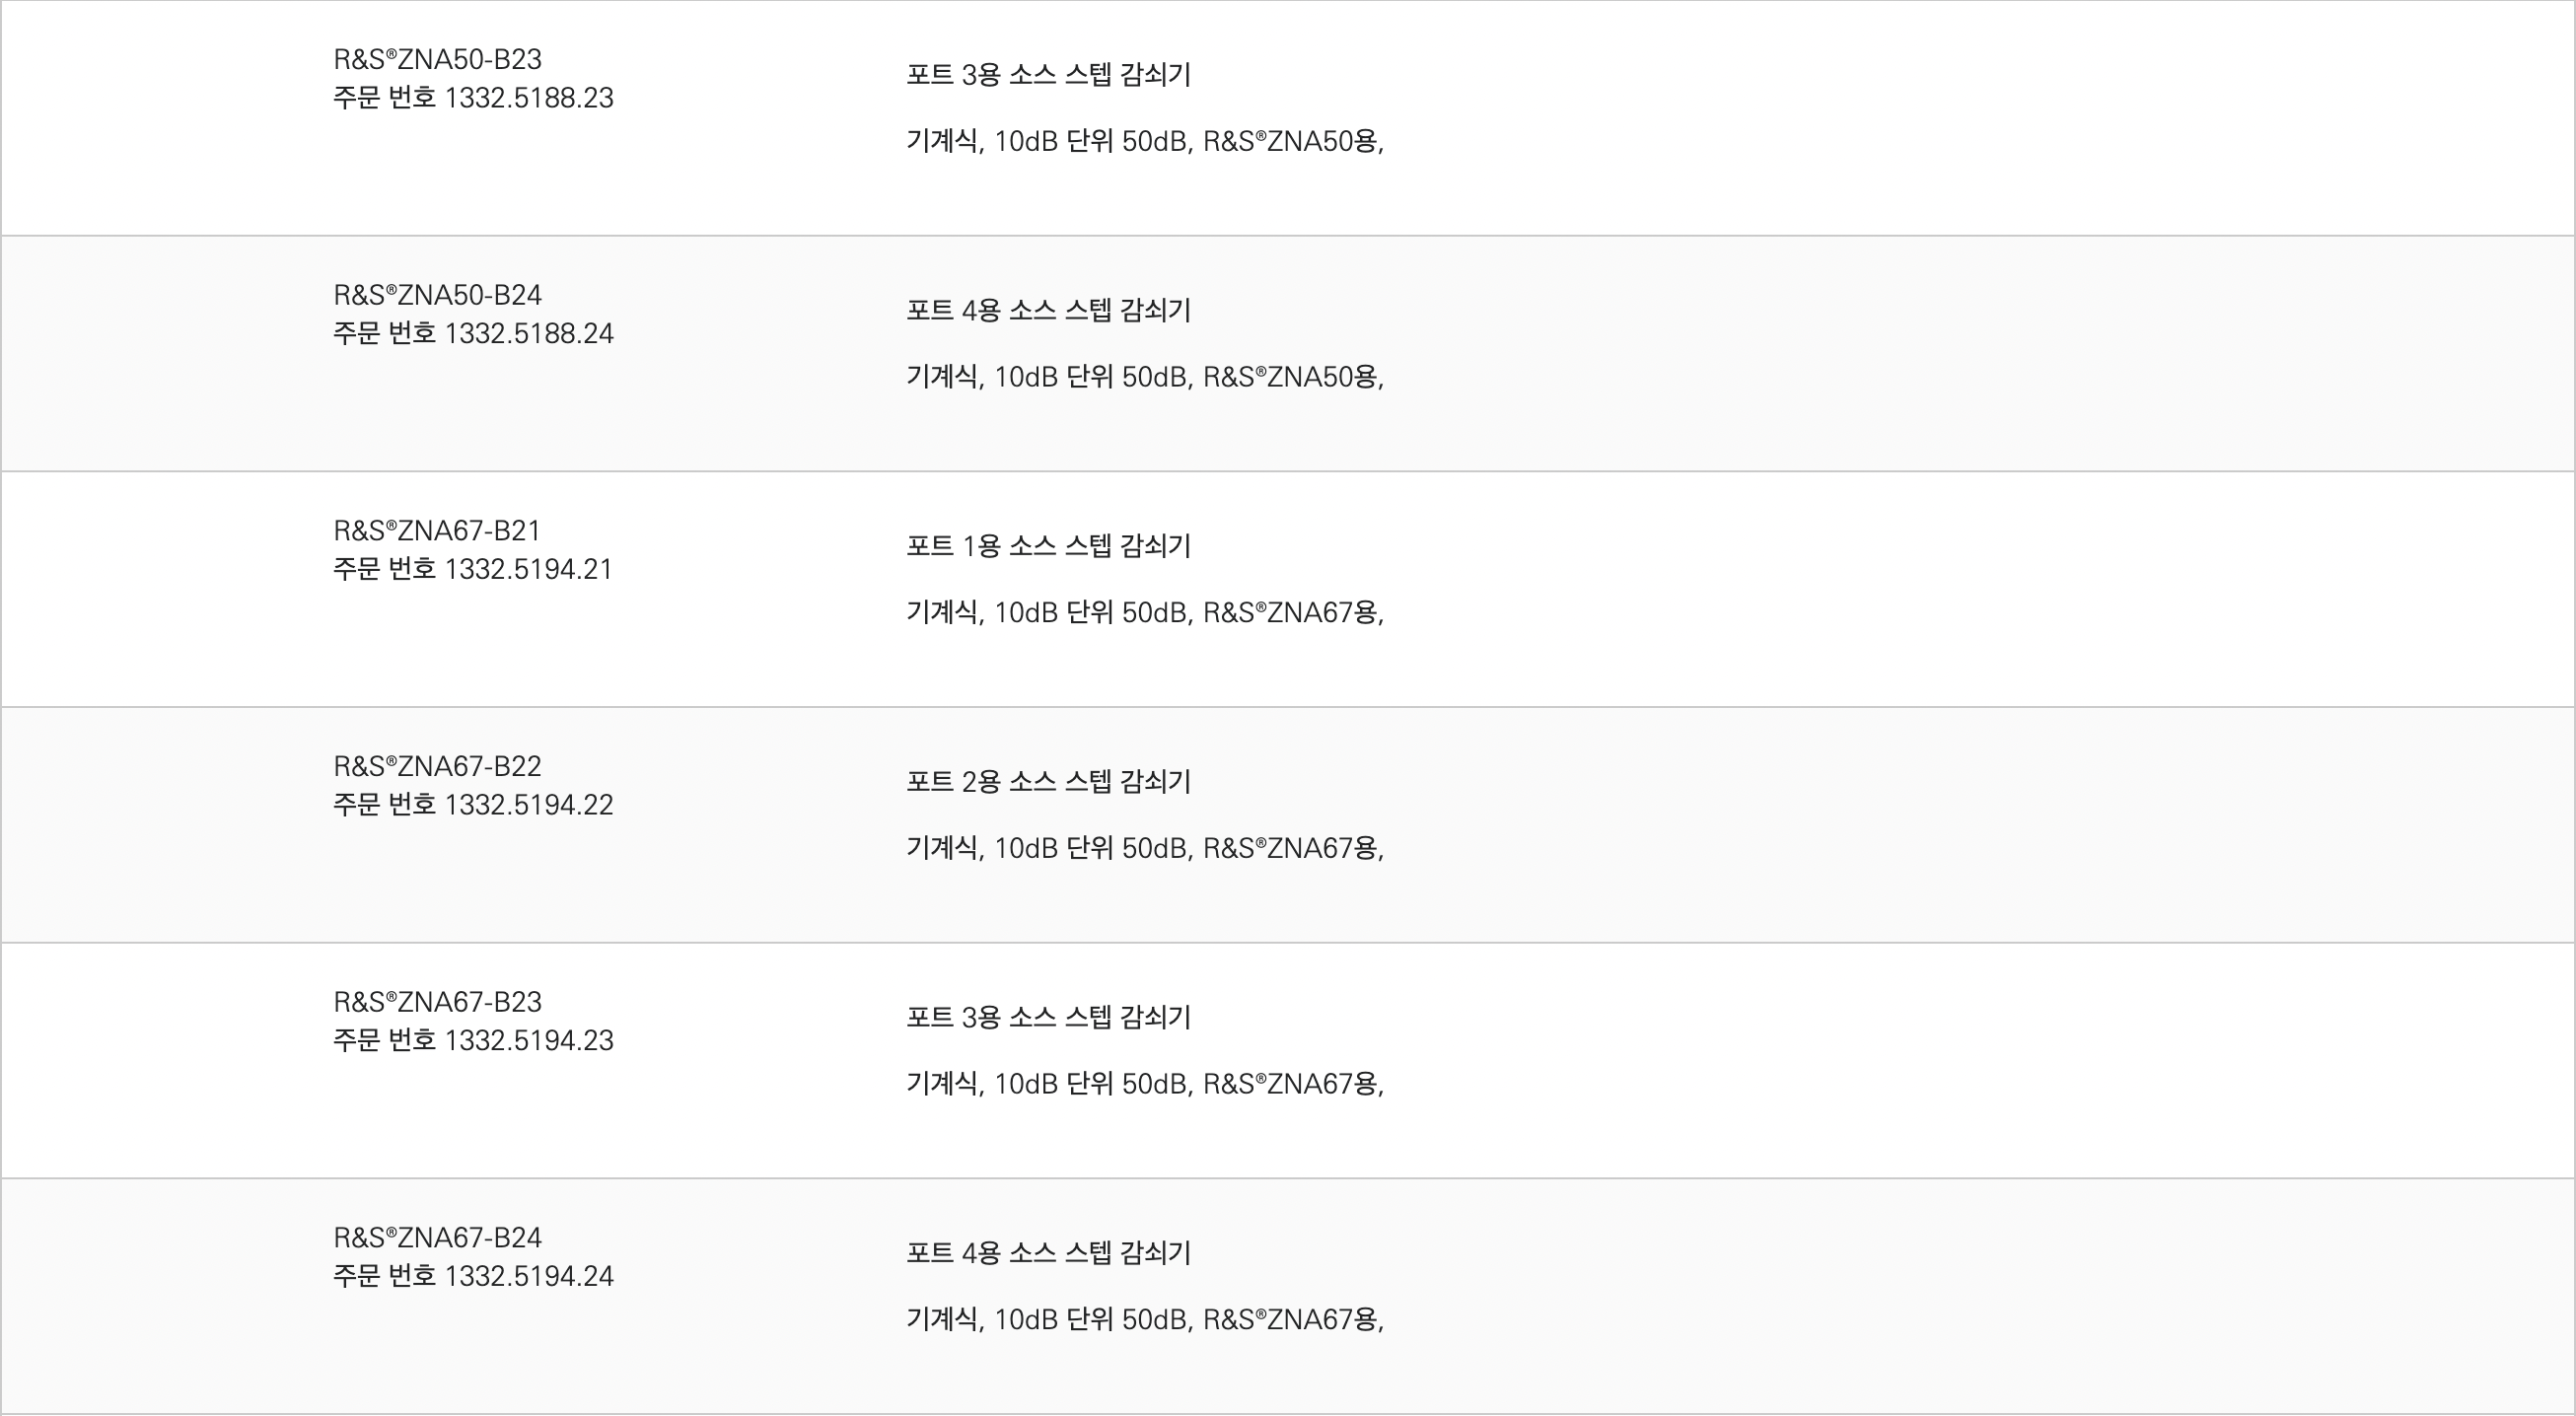Select the R&S®ZNA67-B23 product name
The width and height of the screenshot is (2576, 1416).
point(437,1002)
